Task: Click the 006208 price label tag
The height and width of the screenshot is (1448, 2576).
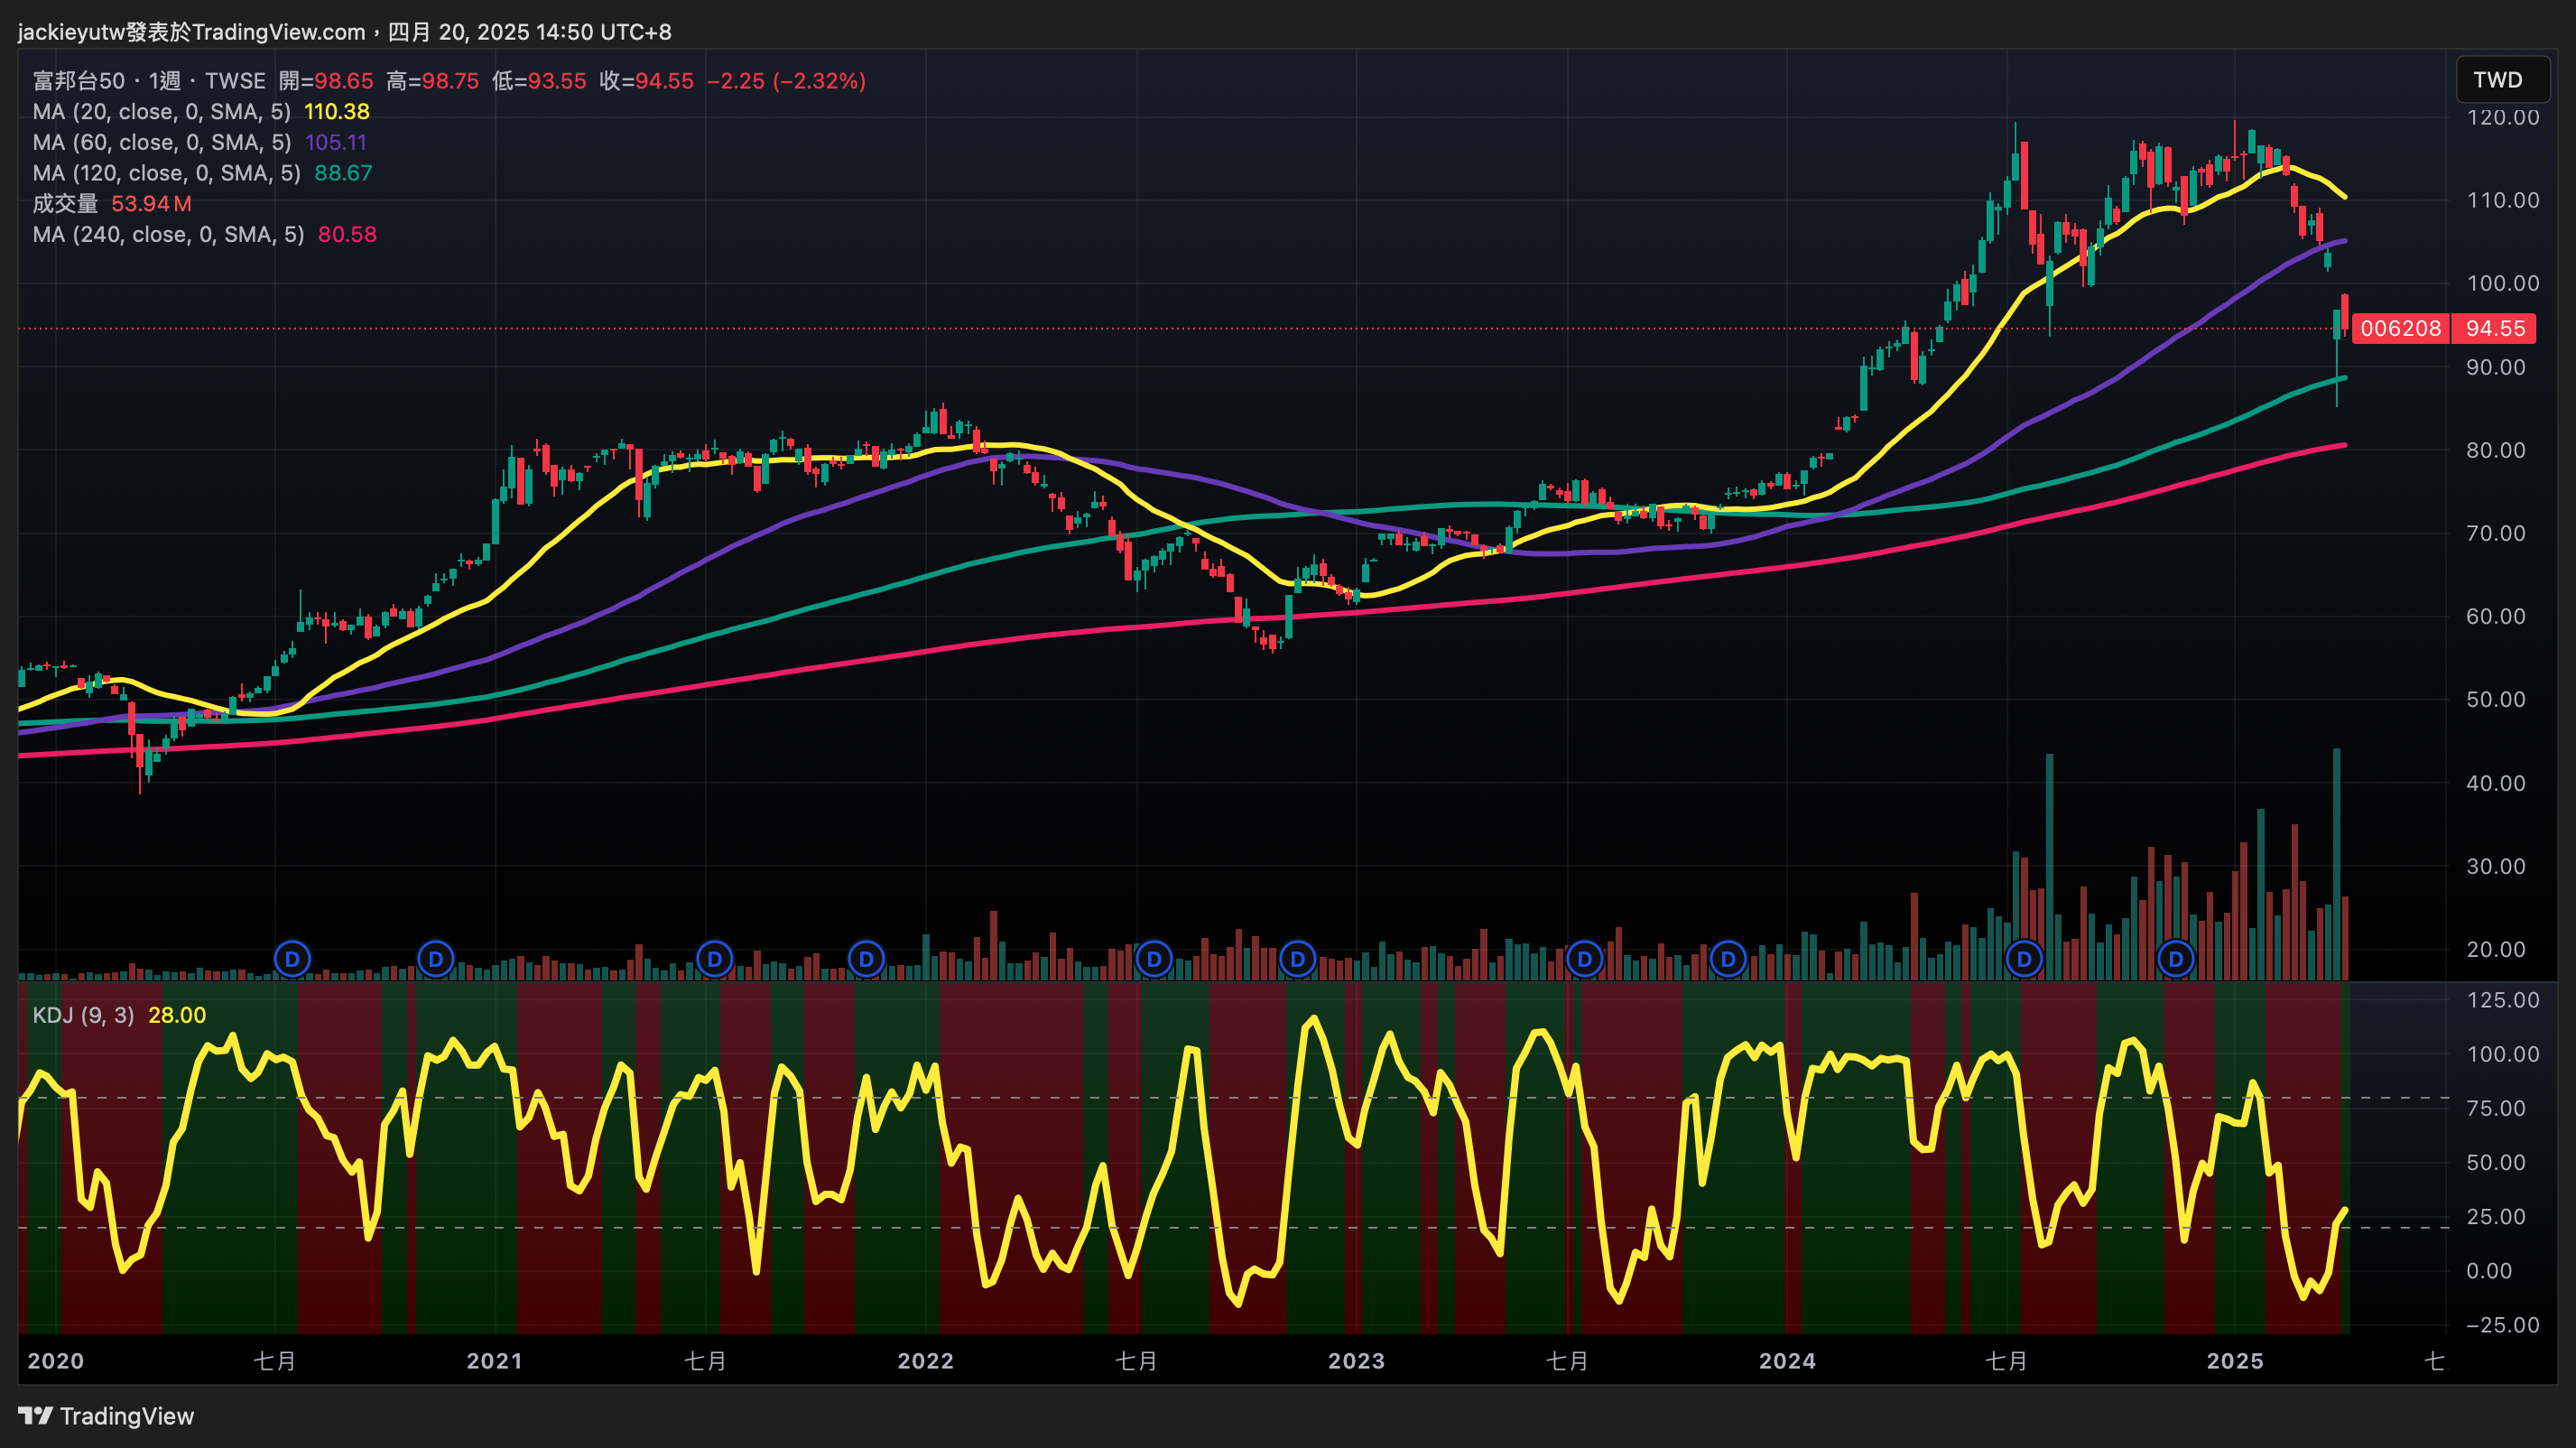Action: pyautogui.click(x=2400, y=328)
